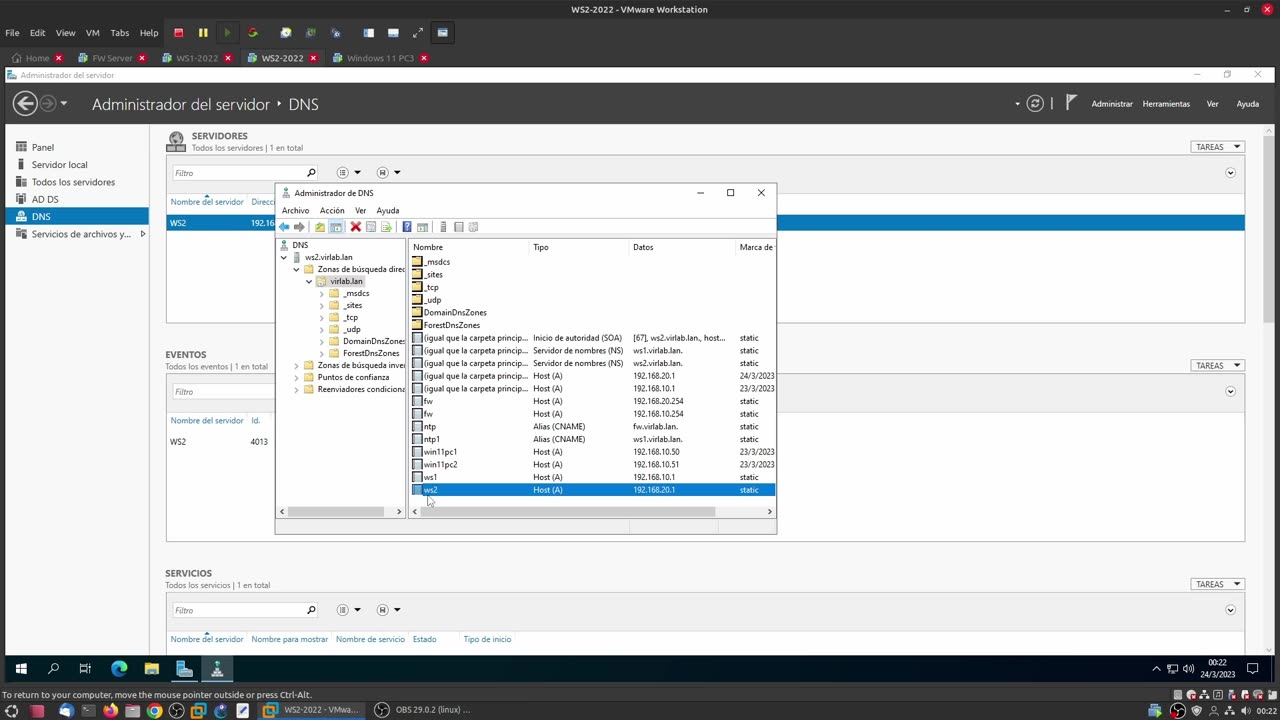Open Microsoft Edge from the guest taskbar
This screenshot has height=720, width=1280.
[119, 668]
